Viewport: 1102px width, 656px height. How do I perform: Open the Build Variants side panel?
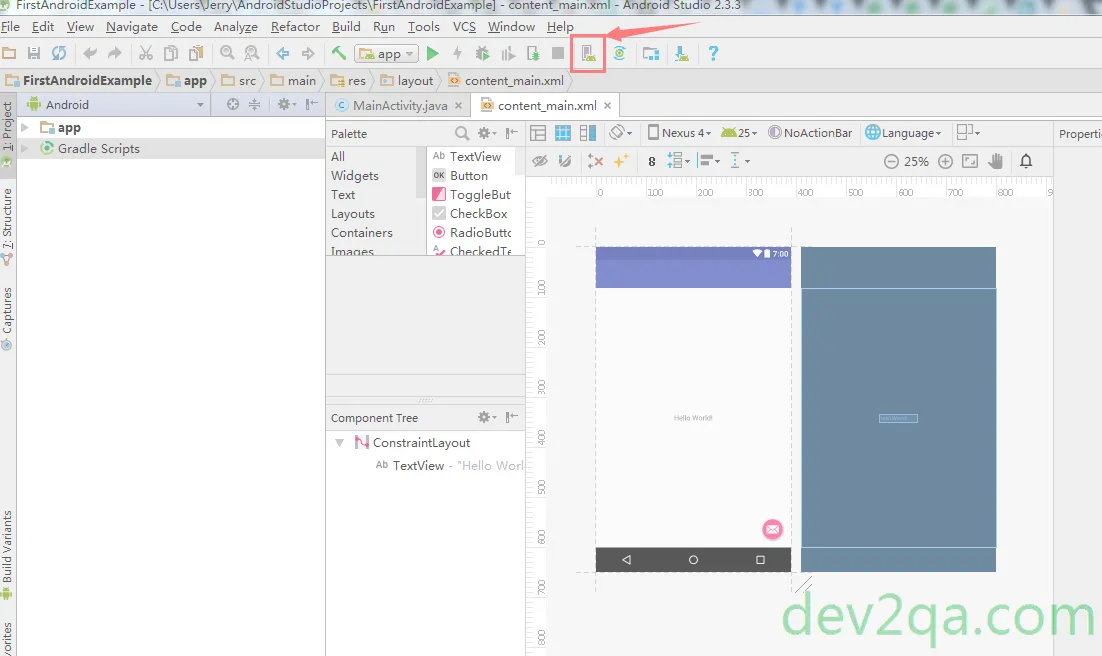[x=7, y=555]
